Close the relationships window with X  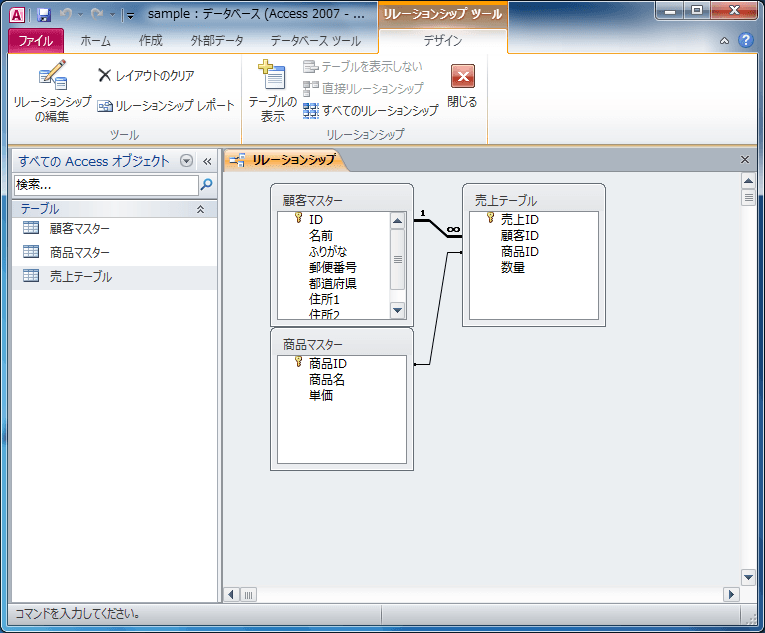745,160
